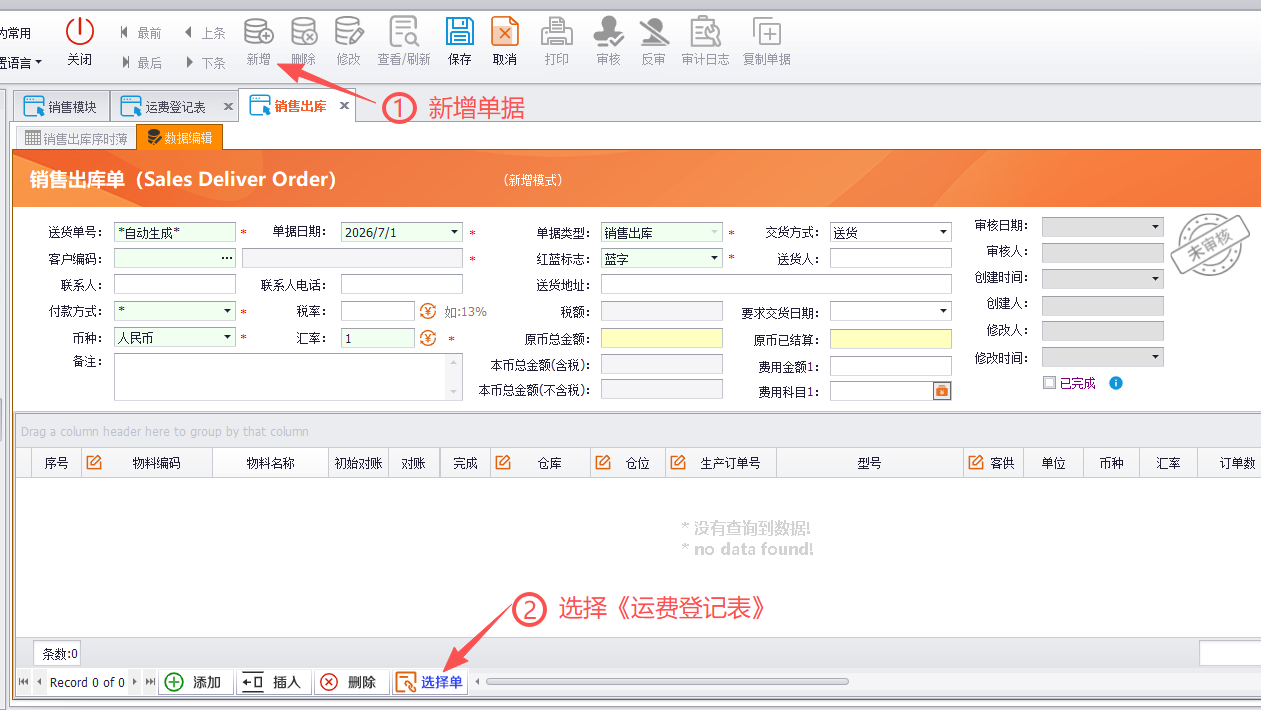
Task: Open the 修改时间 dropdown
Action: (x=1156, y=356)
